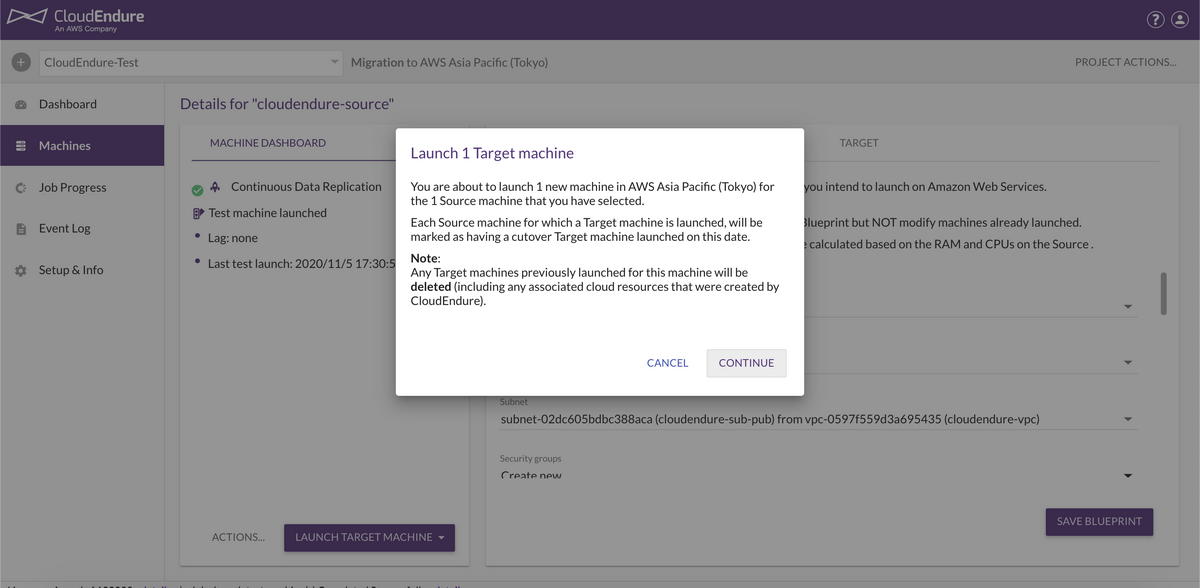Open the ACTIONS... menu for this machine

click(238, 537)
